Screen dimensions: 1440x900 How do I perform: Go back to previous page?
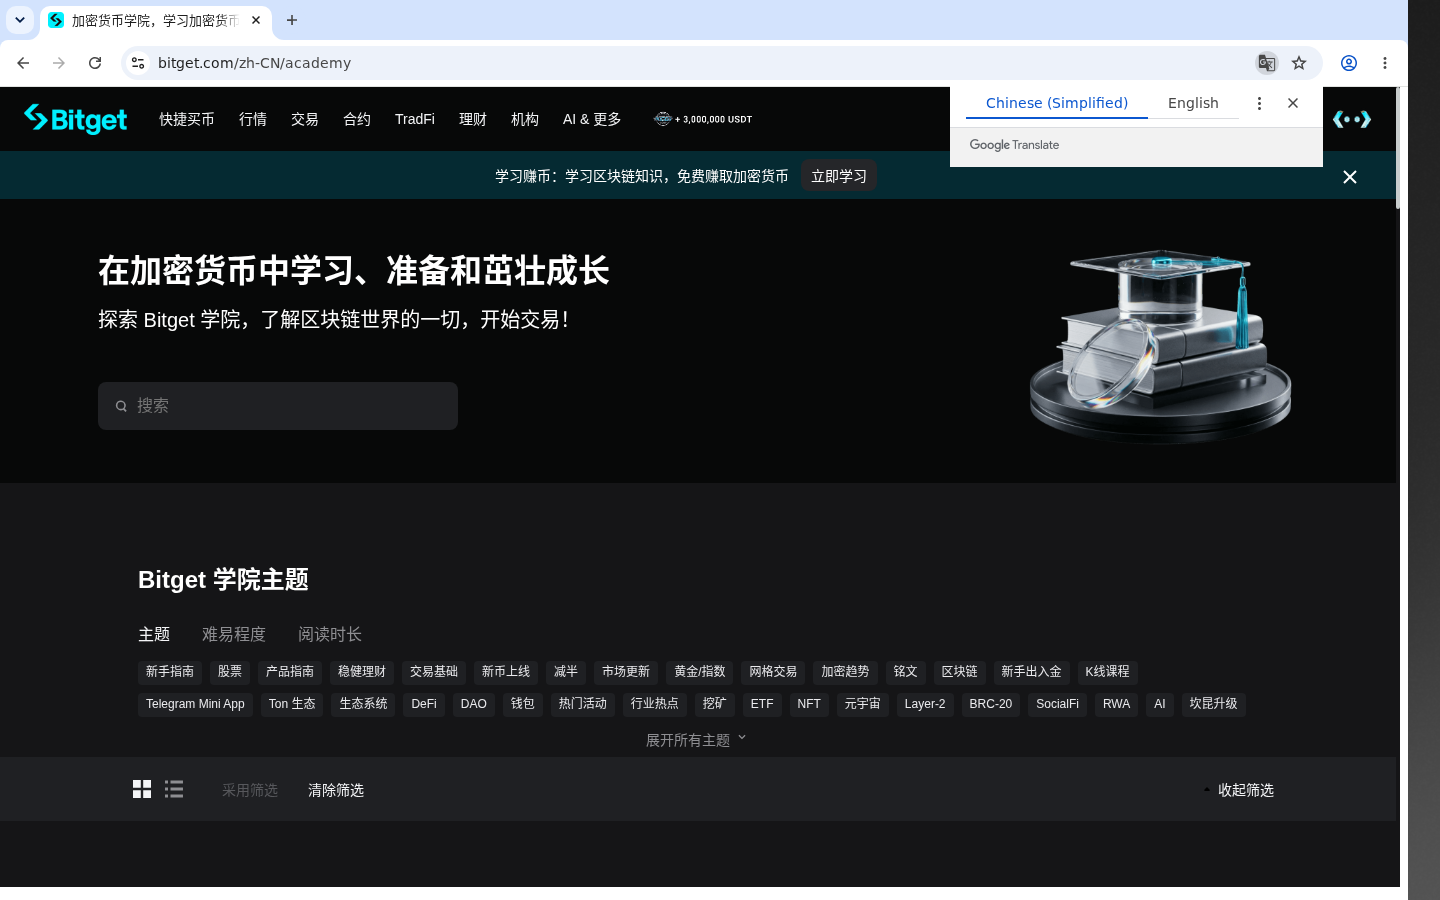tap(23, 63)
